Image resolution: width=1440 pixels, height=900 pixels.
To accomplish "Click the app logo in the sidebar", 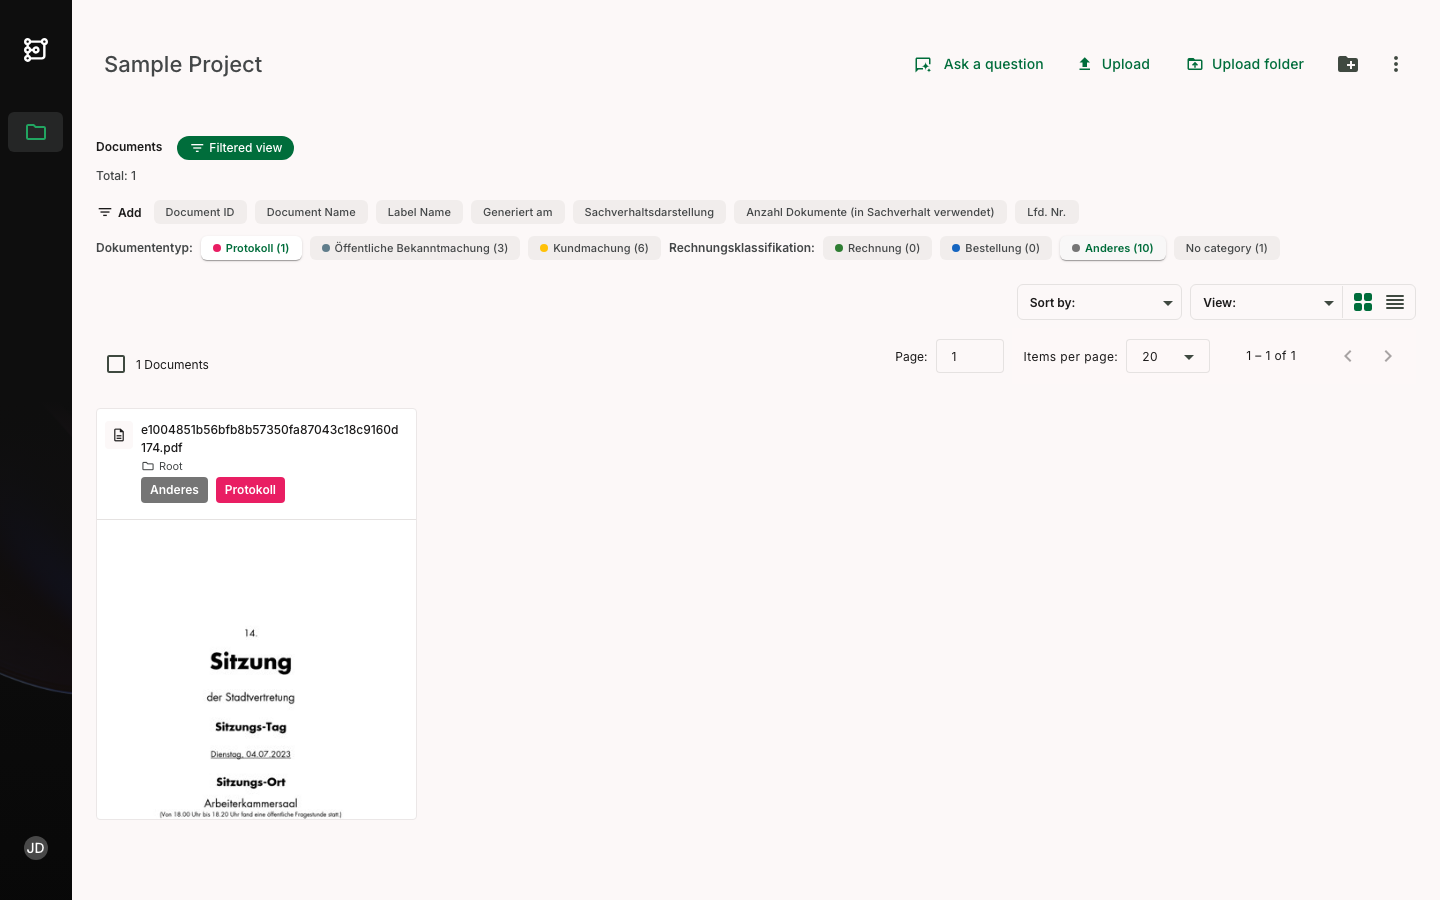I will [x=36, y=49].
